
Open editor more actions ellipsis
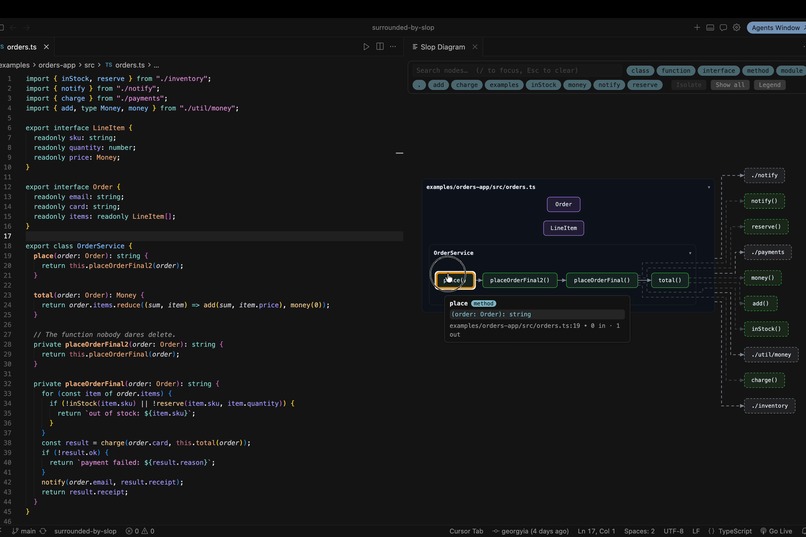pyautogui.click(x=393, y=47)
